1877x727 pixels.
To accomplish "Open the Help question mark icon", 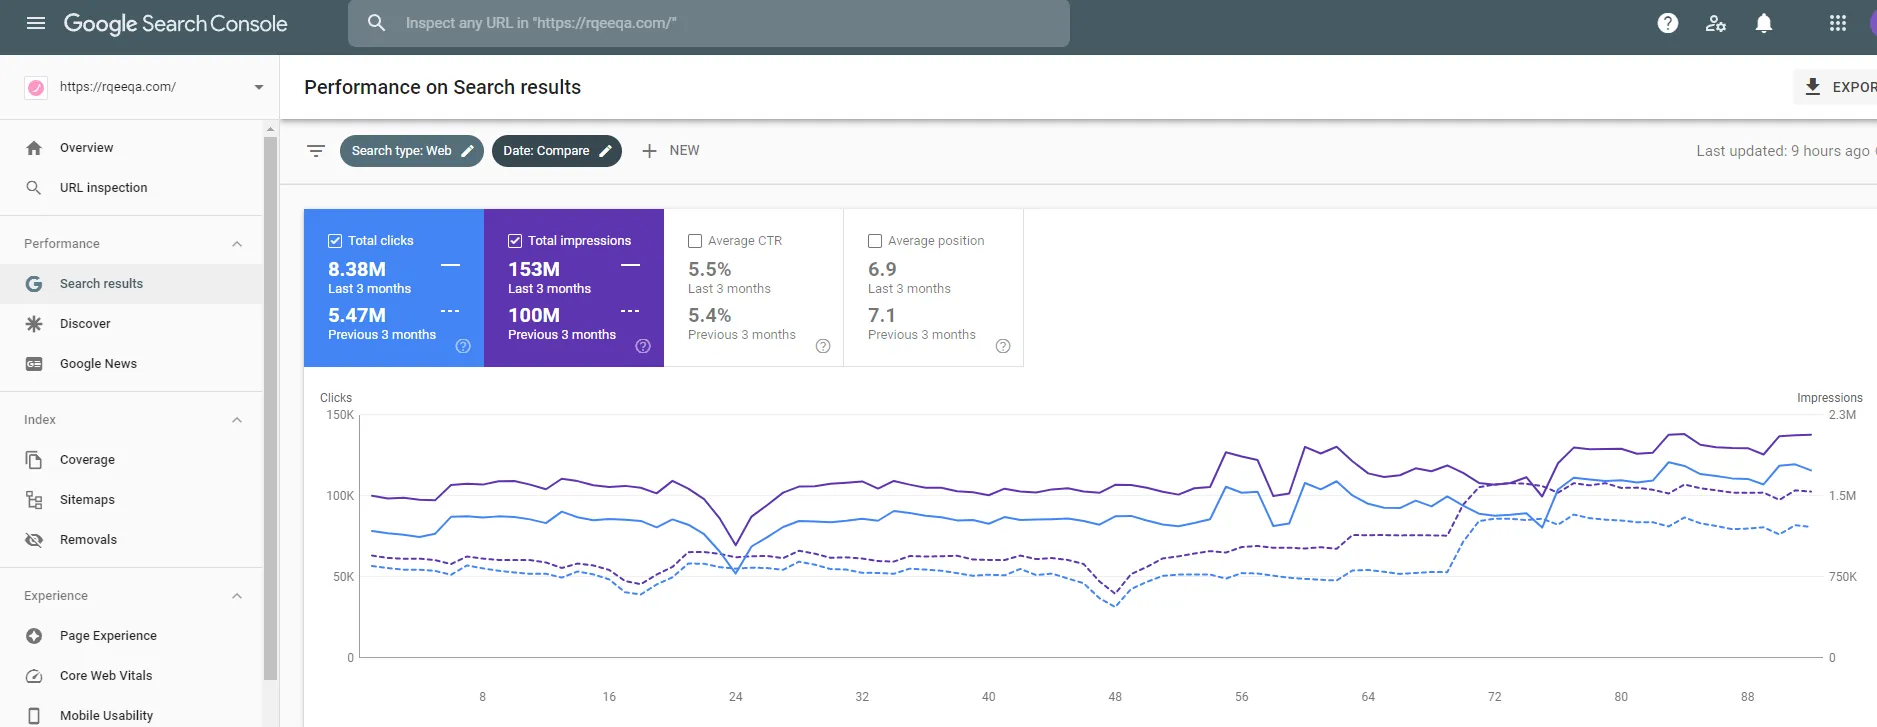I will tap(1668, 23).
